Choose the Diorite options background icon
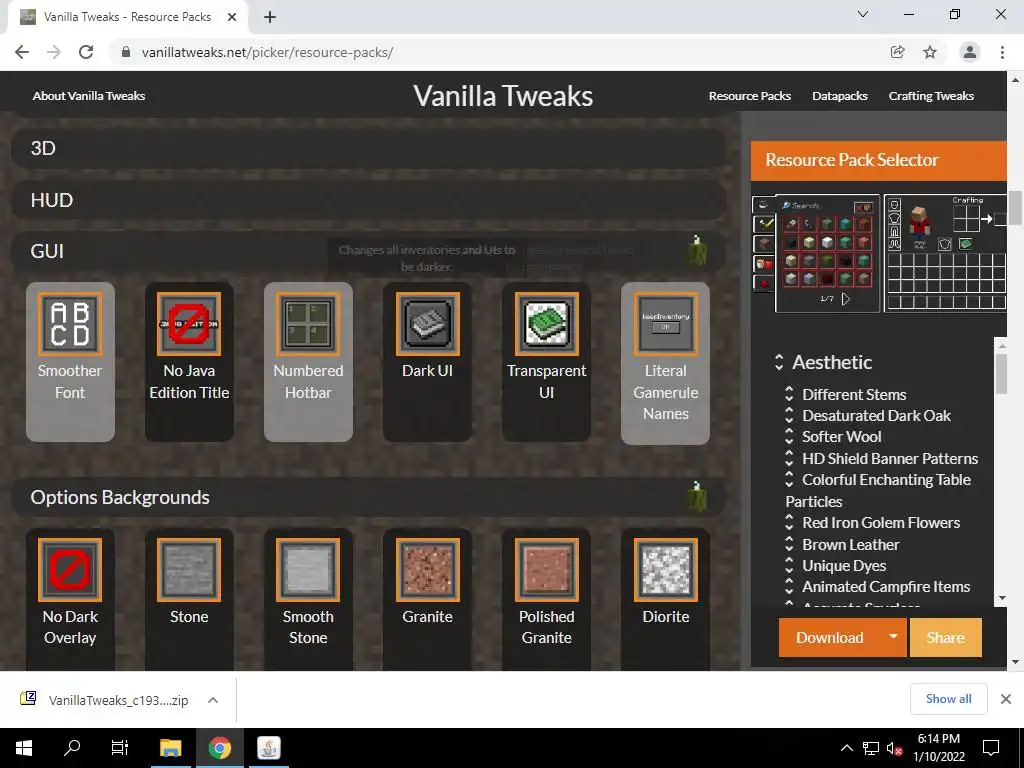Image resolution: width=1024 pixels, height=768 pixels. coord(665,569)
